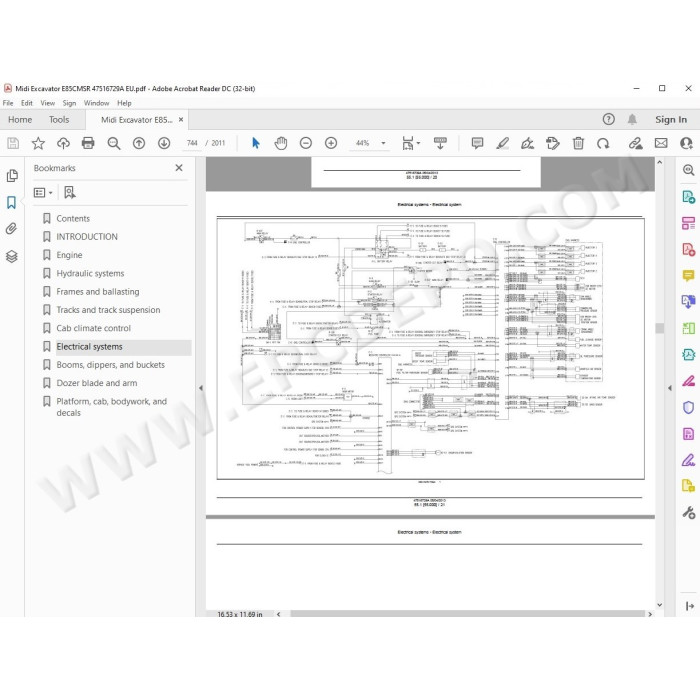Send file by email envelope
The width and height of the screenshot is (700, 700).
(661, 143)
